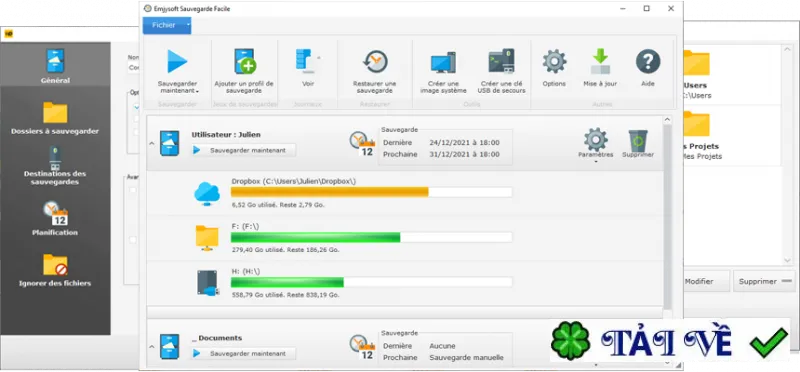Click Créer une image système icon
The height and width of the screenshot is (372, 800).
(x=443, y=62)
